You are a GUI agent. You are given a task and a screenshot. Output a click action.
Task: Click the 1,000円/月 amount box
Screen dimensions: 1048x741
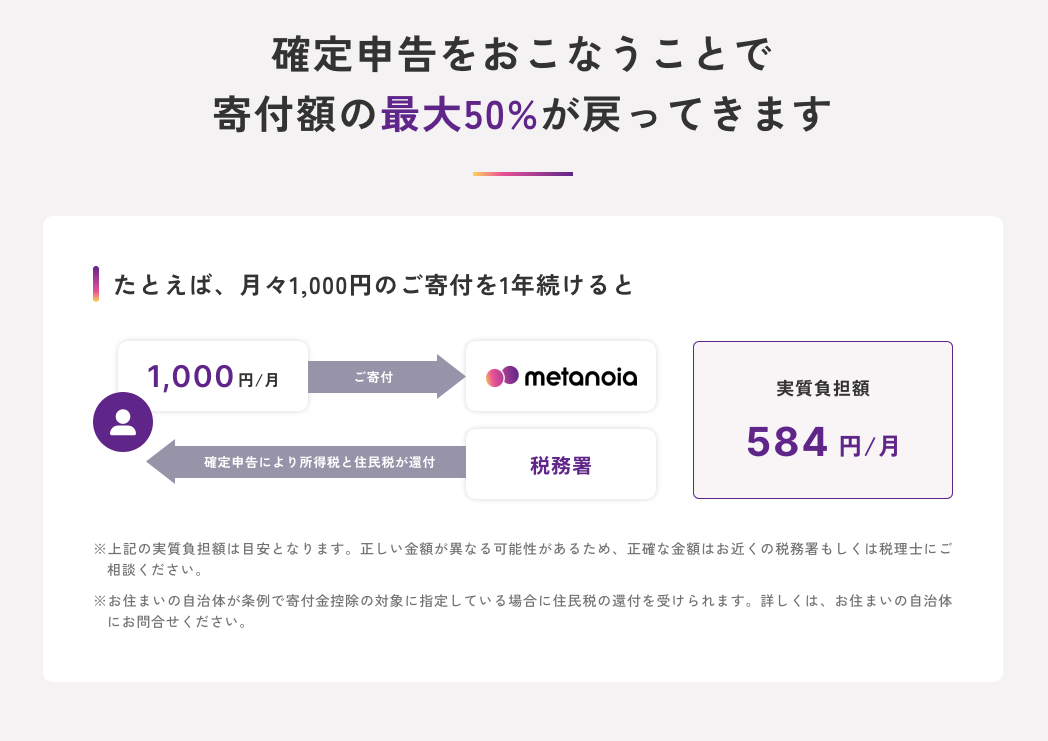point(213,377)
